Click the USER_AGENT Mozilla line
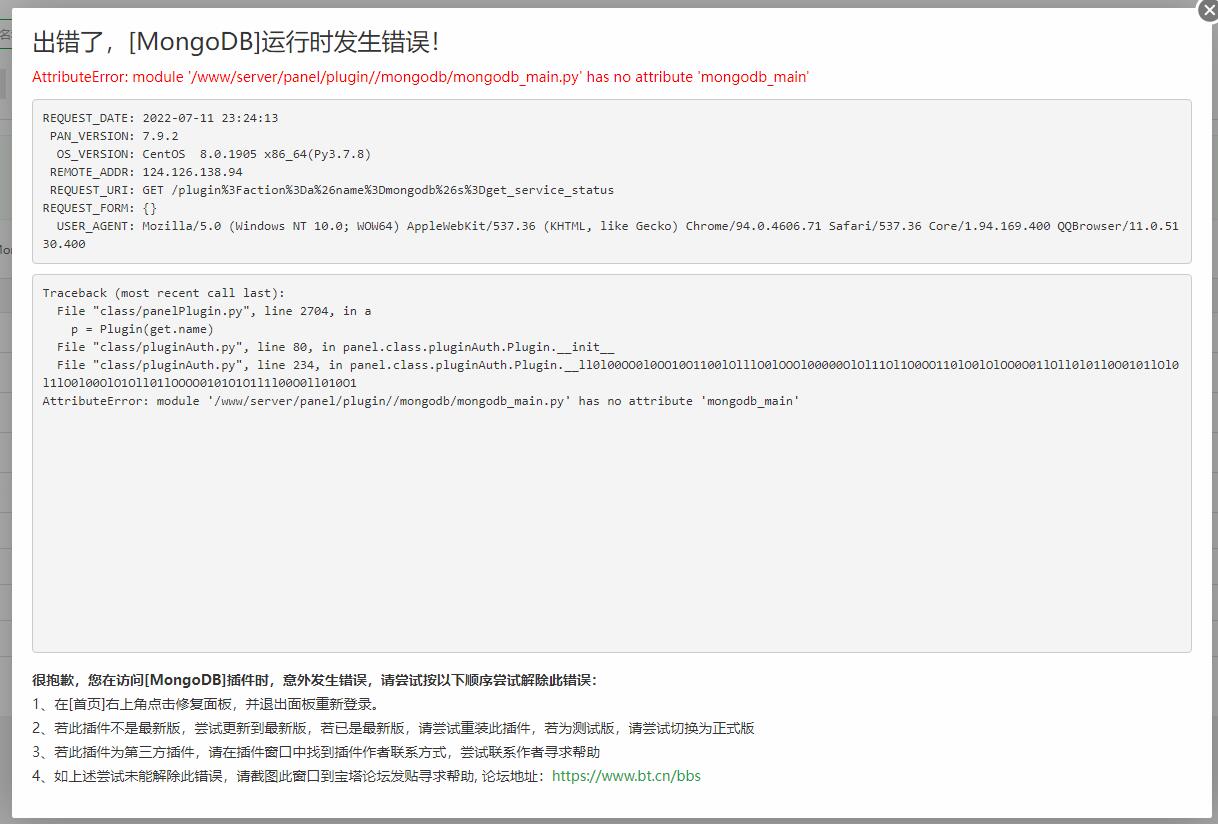This screenshot has height=824, width=1218. (610, 235)
